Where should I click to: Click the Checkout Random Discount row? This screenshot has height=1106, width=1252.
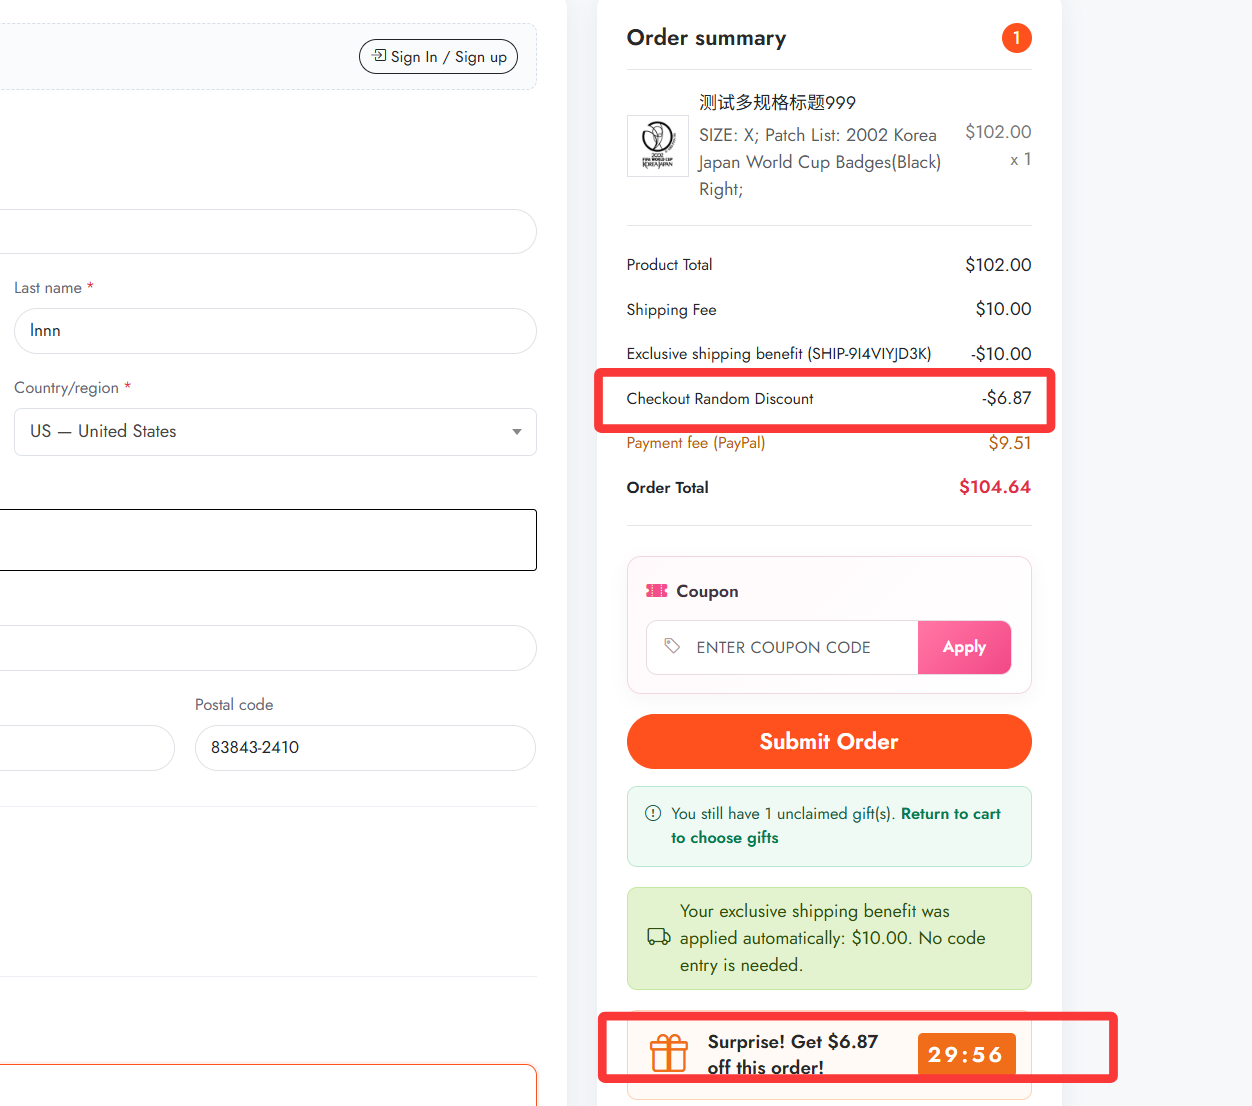coord(829,398)
